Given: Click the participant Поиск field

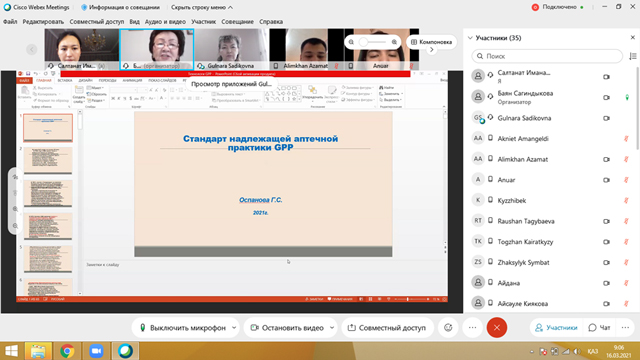Looking at the screenshot, I should tap(547, 56).
